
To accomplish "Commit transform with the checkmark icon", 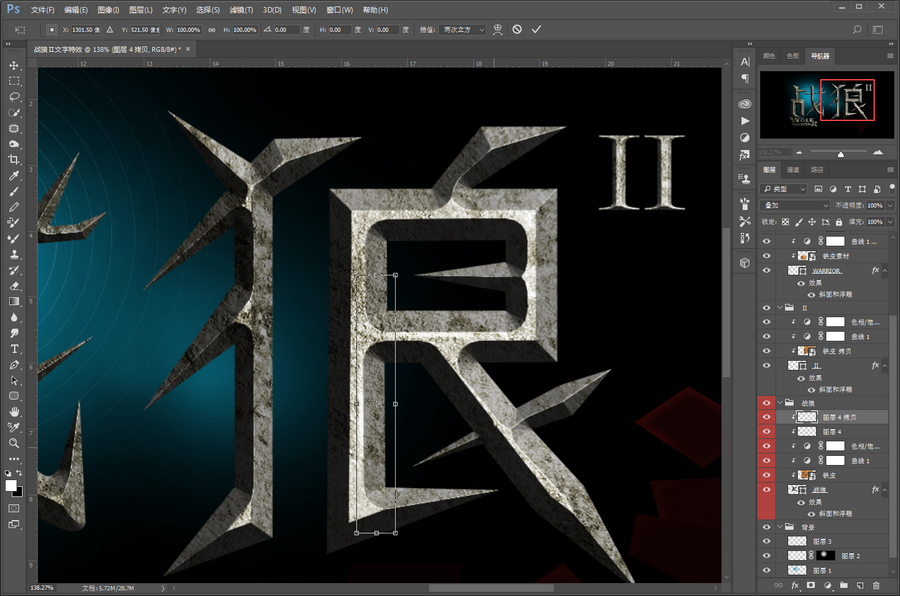I will point(536,30).
